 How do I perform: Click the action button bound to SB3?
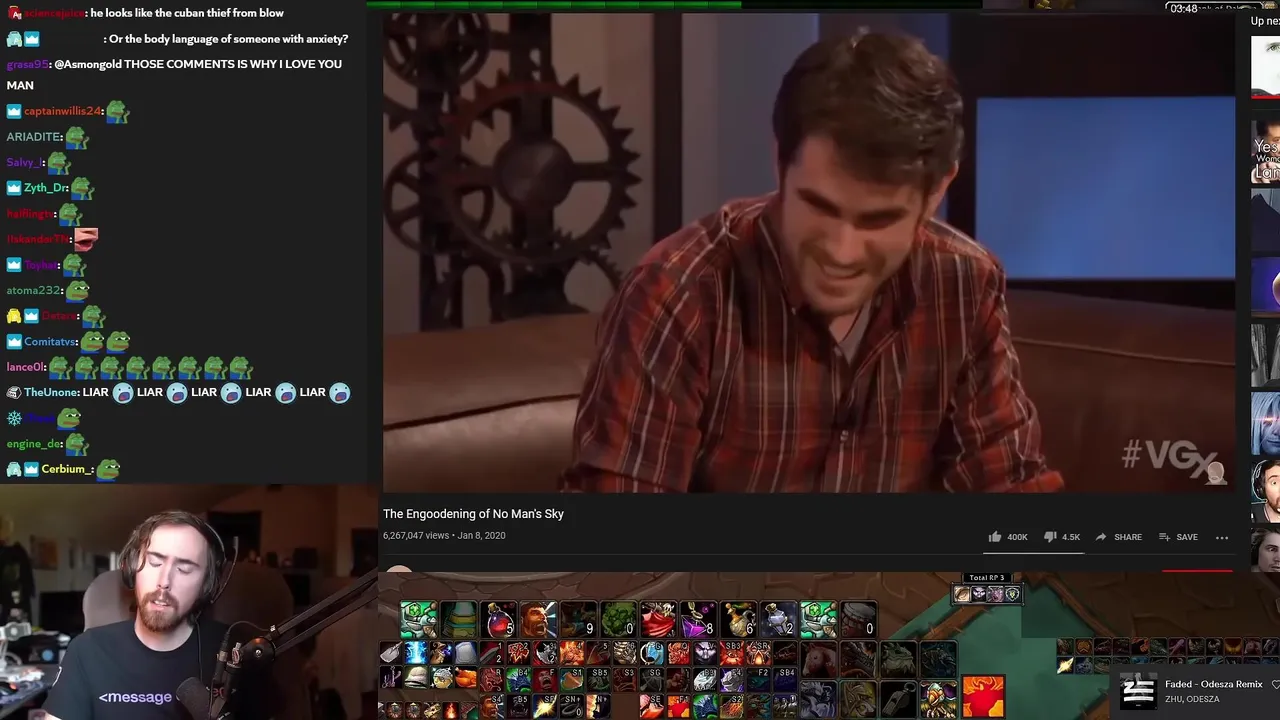point(732,653)
